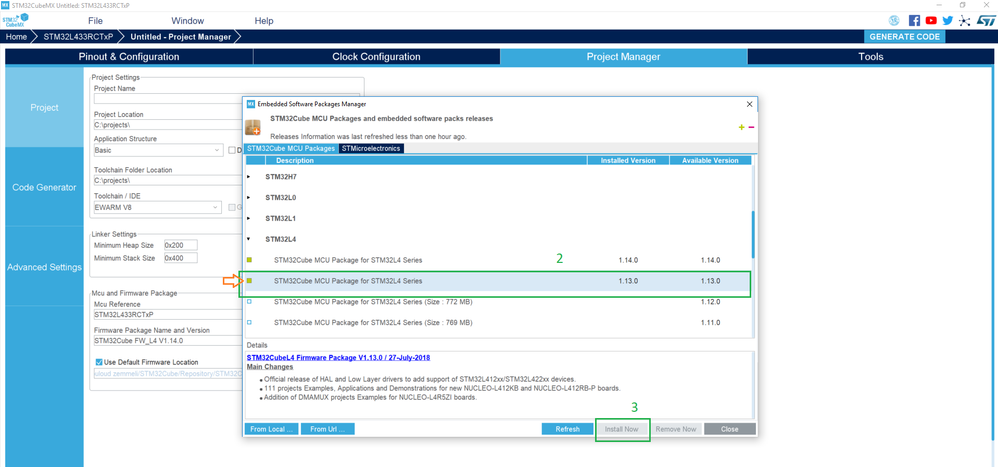Viewport: 998px width, 467px height.
Task: Click the From Url ... button
Action: tap(328, 429)
